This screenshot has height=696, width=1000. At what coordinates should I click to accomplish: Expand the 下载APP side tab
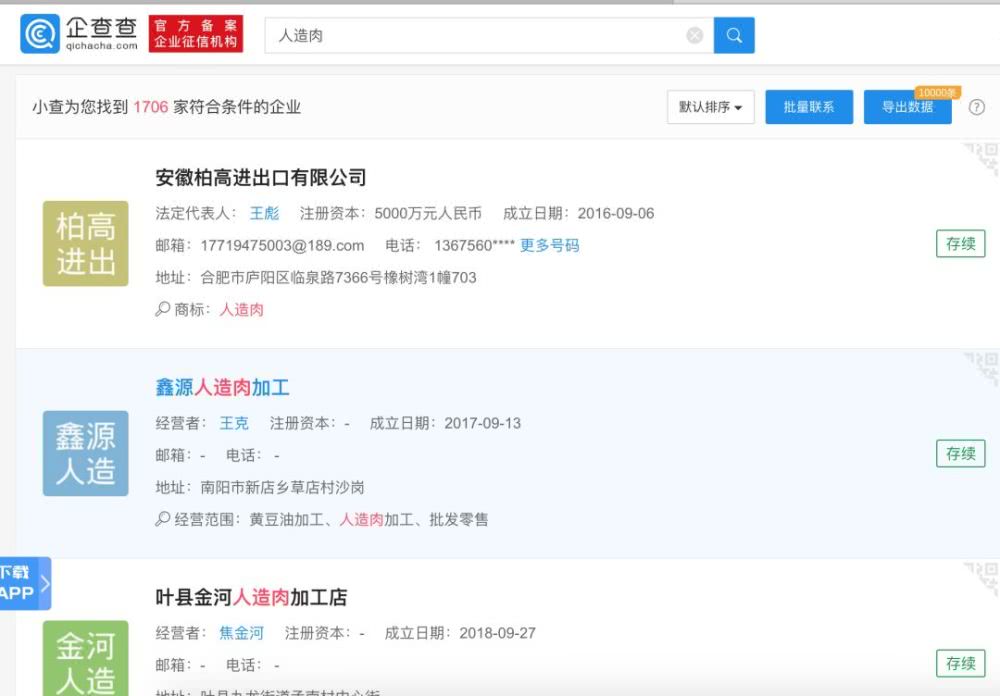coord(24,583)
